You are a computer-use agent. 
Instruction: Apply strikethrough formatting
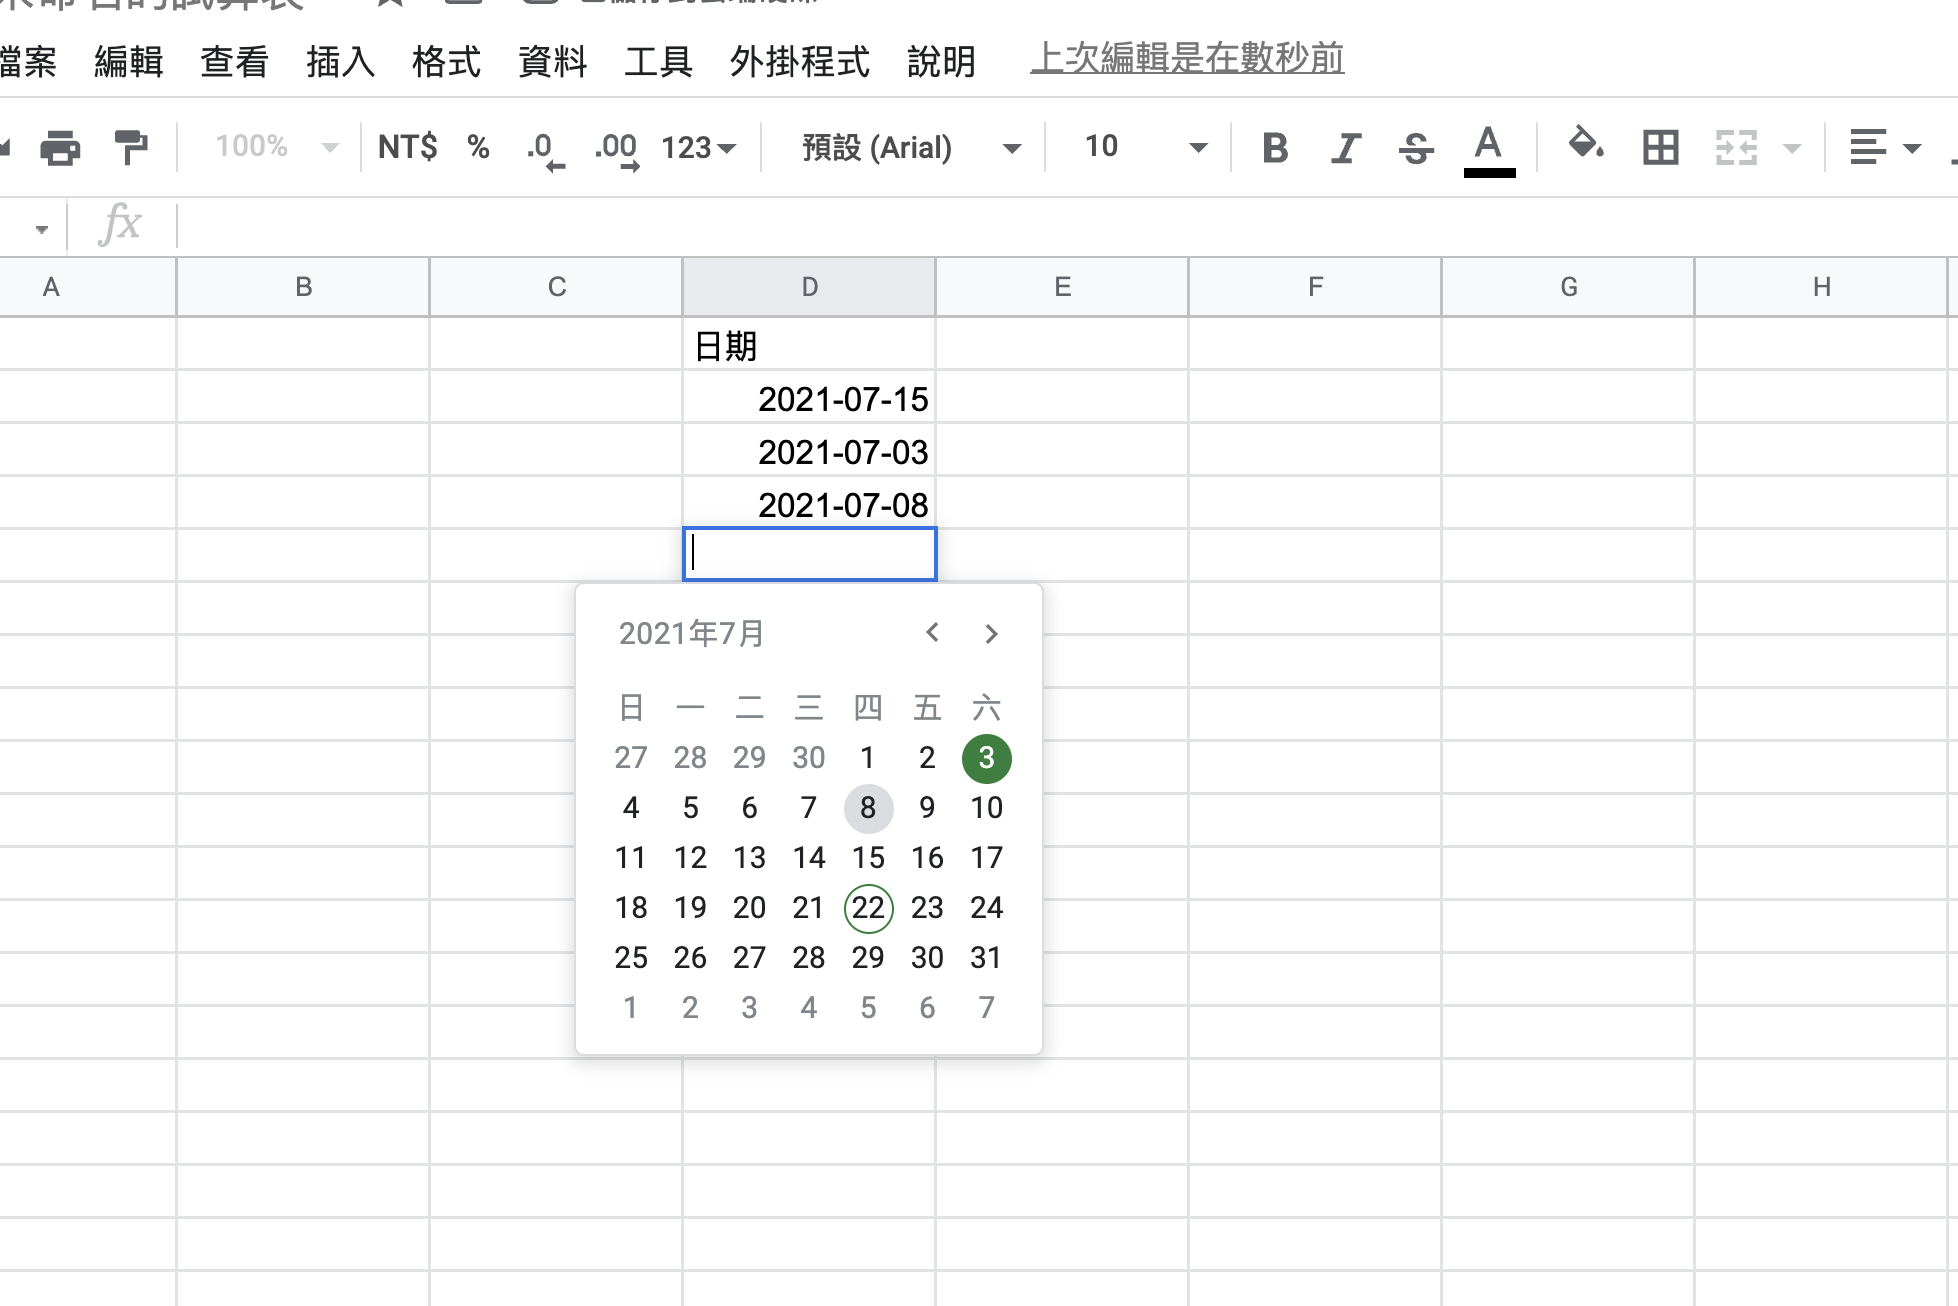[x=1416, y=147]
